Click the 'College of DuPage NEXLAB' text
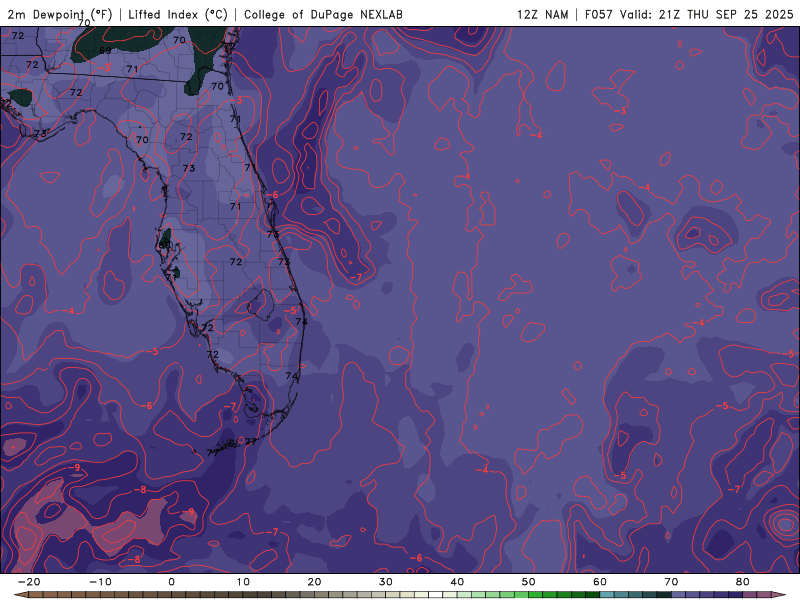Screen dimensions: 800x600 click(x=323, y=14)
